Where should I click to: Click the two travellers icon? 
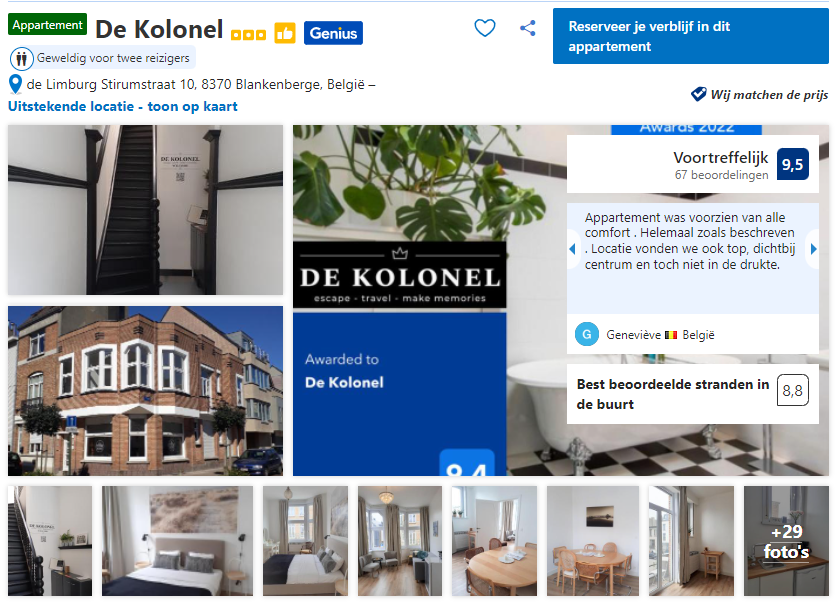(x=22, y=58)
